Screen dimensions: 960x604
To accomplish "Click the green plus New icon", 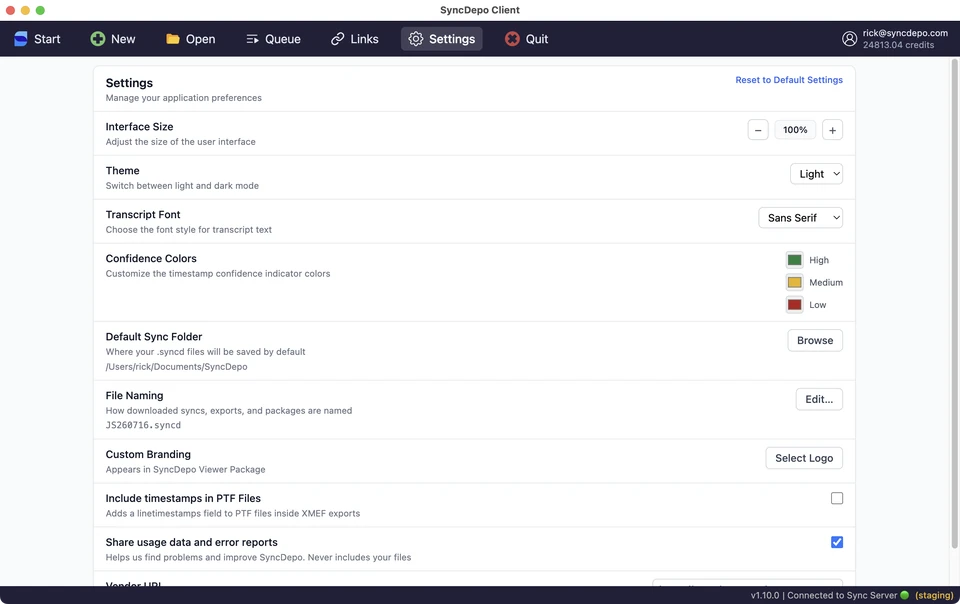I will click(97, 39).
